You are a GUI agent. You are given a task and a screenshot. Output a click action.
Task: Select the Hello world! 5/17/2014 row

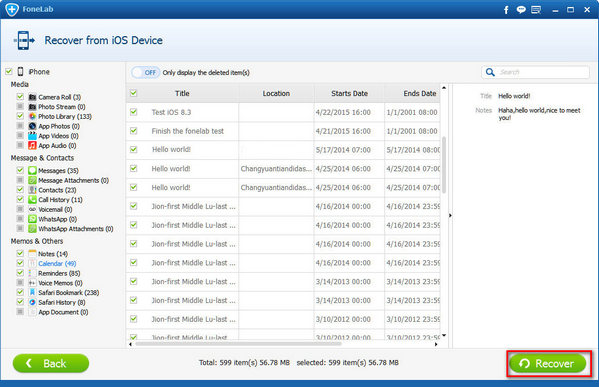click(283, 150)
